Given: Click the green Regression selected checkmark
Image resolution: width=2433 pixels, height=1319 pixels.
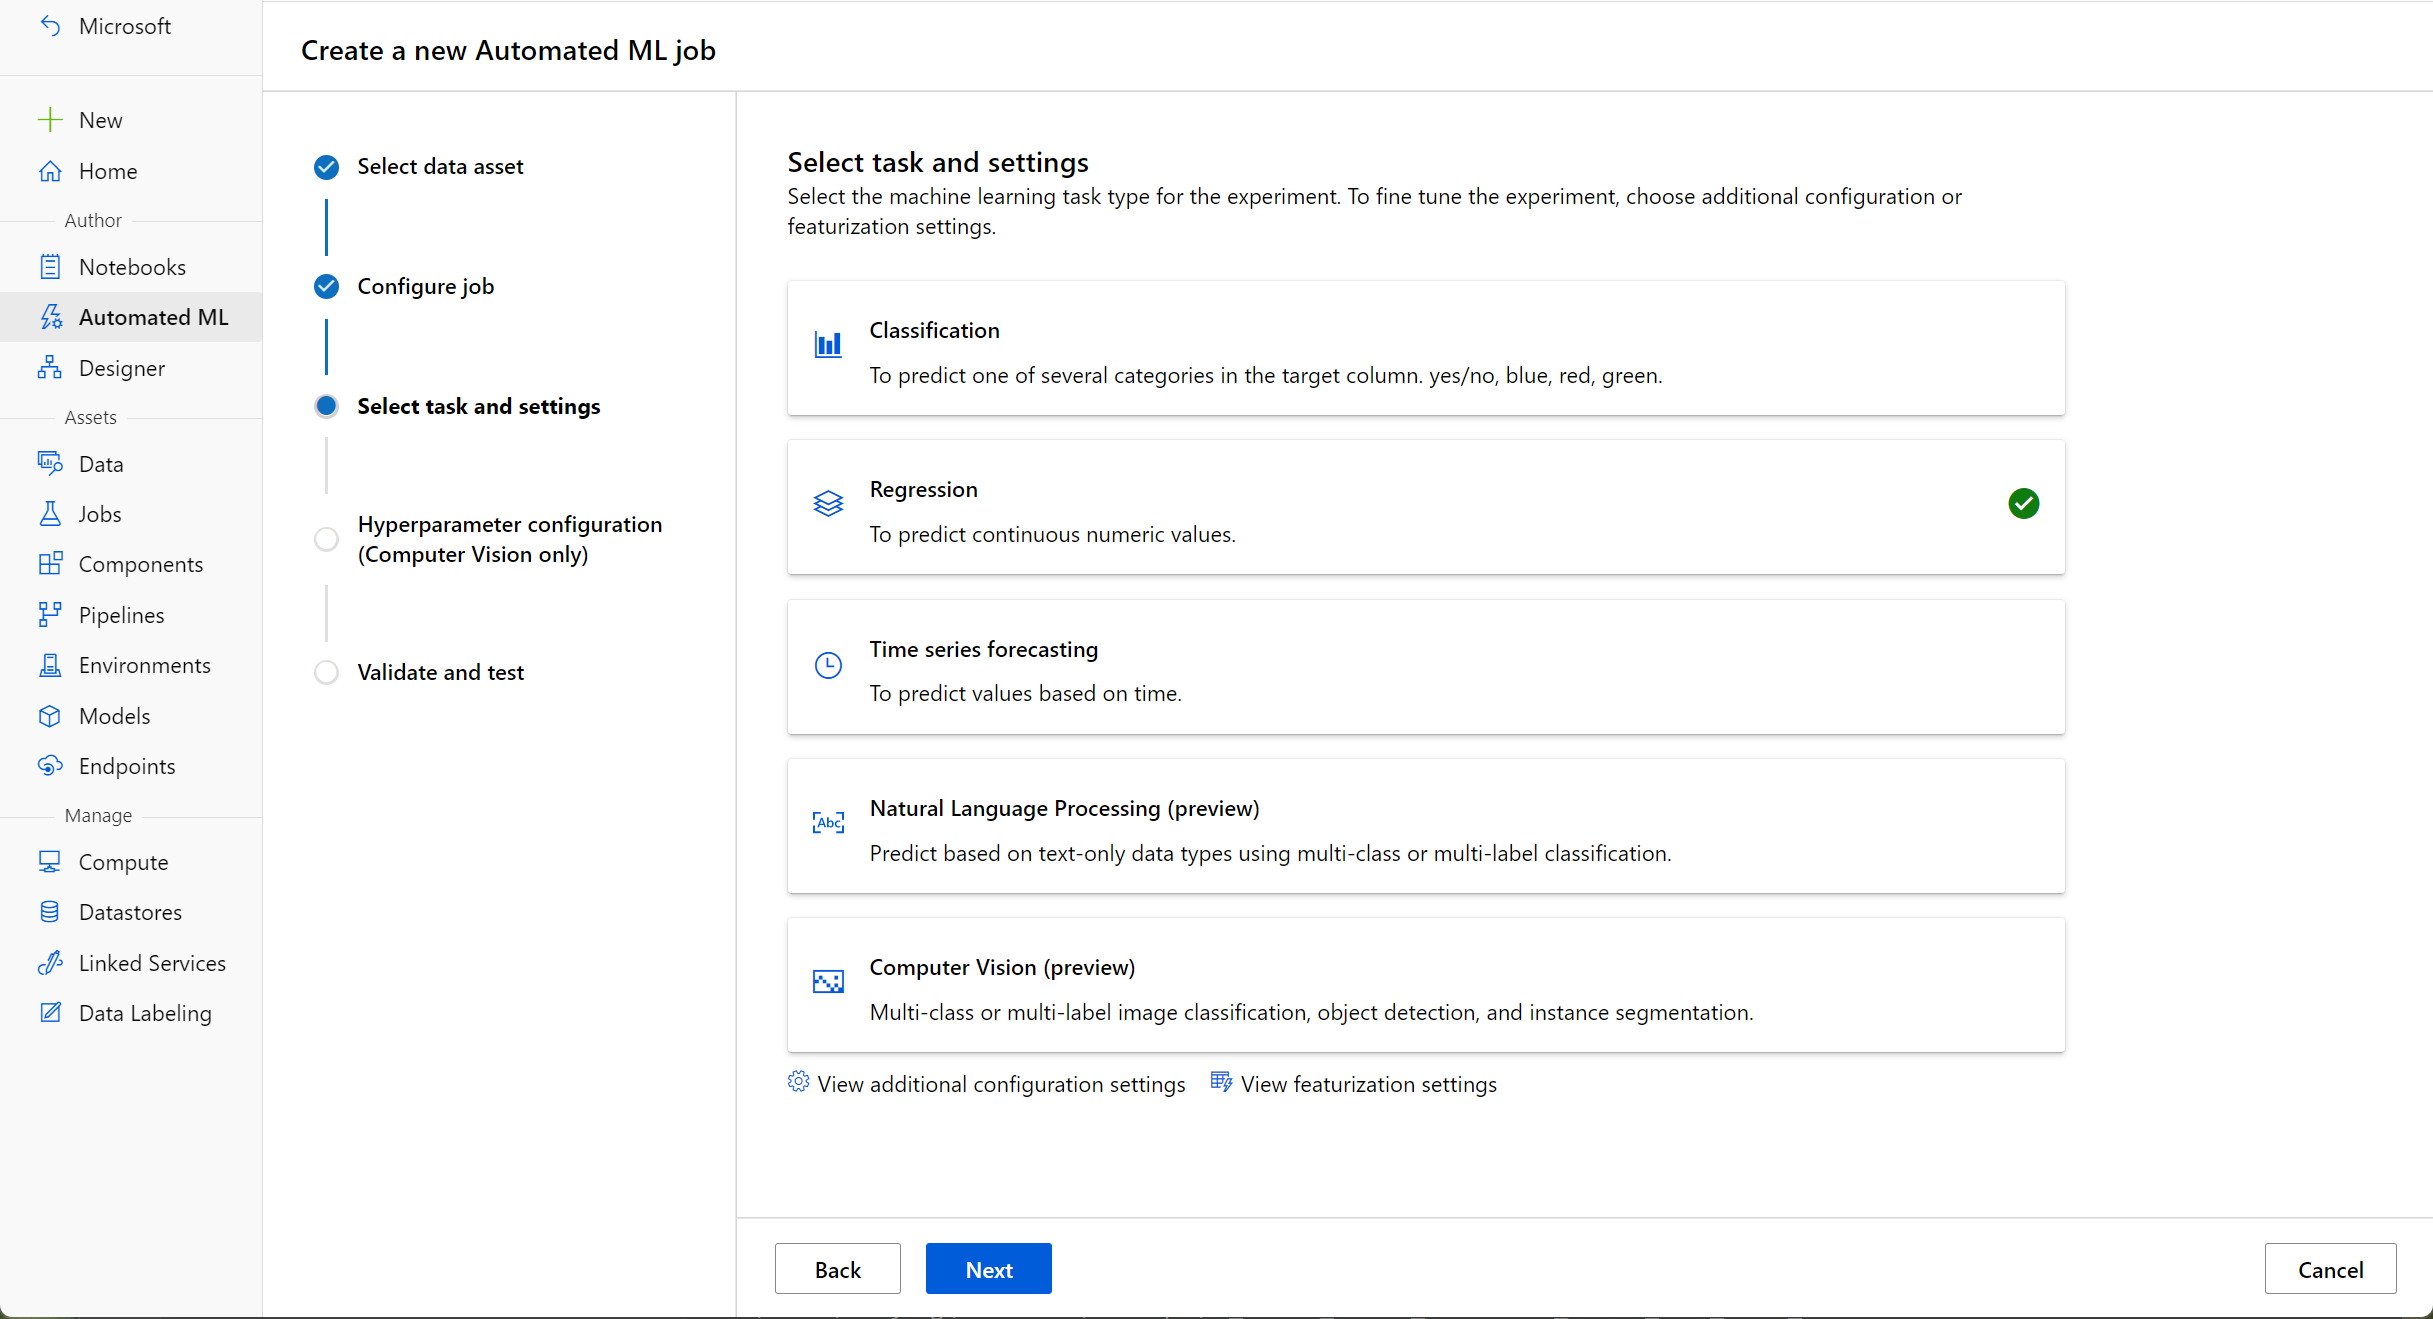Looking at the screenshot, I should pyautogui.click(x=2023, y=503).
